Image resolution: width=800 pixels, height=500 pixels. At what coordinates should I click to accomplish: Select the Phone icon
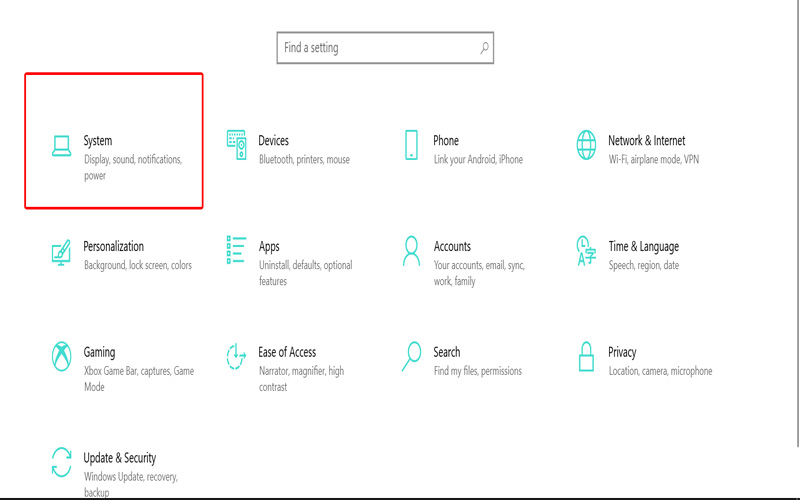pos(411,145)
